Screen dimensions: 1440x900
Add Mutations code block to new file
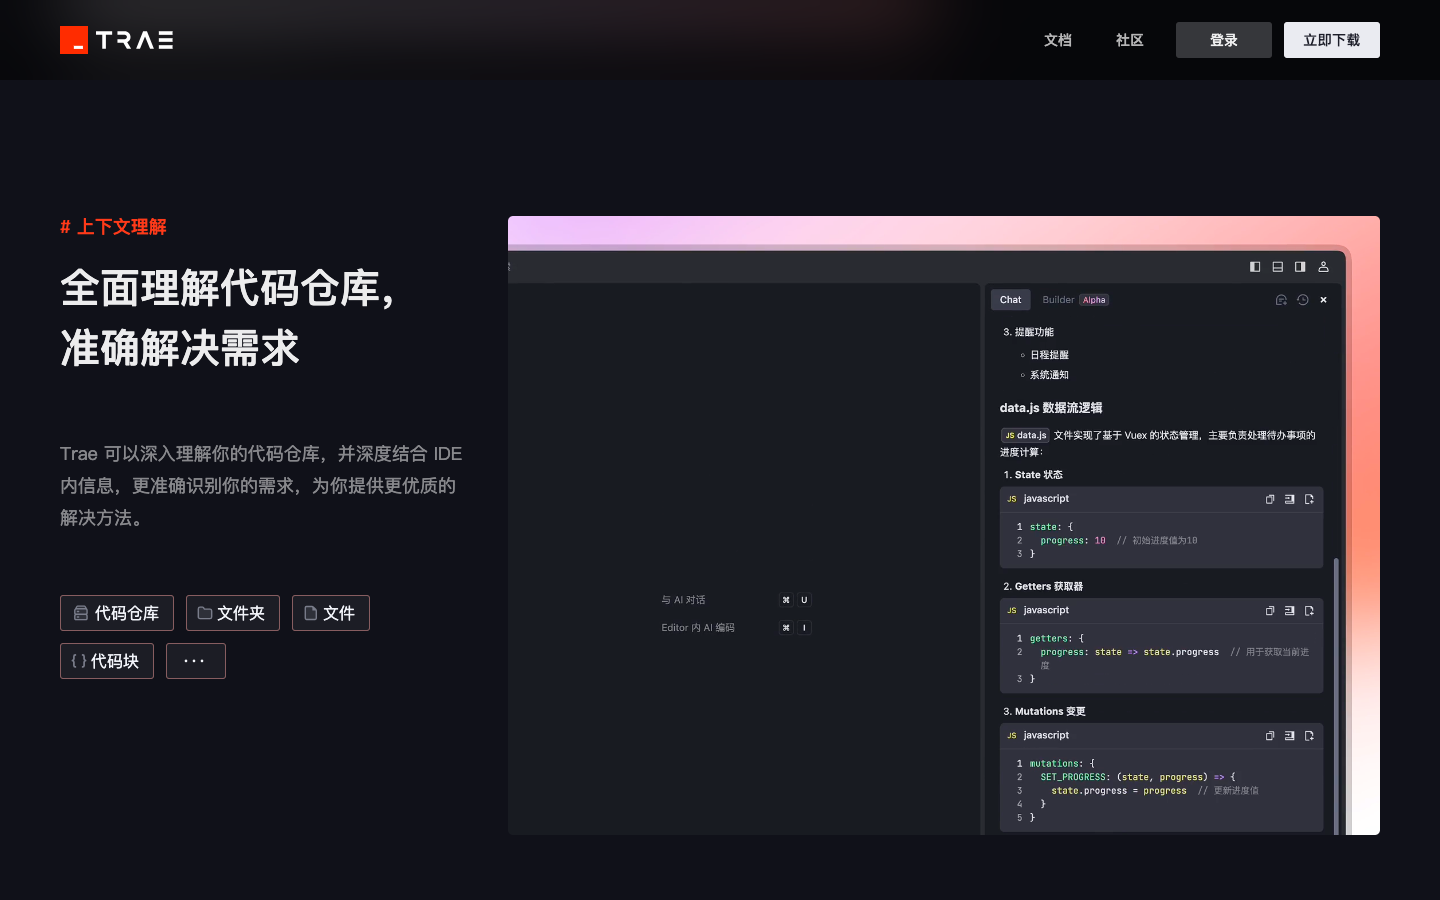click(1309, 736)
